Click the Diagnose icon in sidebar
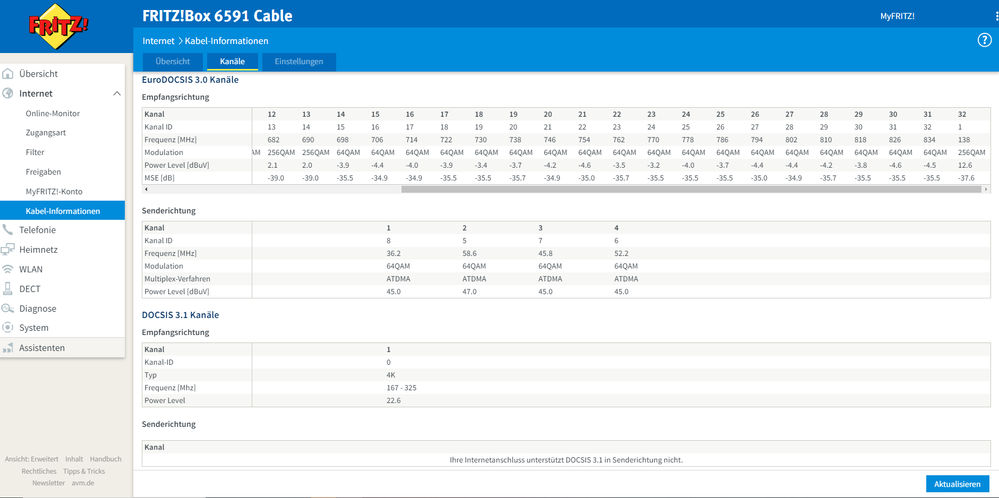This screenshot has width=999, height=498. 9,309
